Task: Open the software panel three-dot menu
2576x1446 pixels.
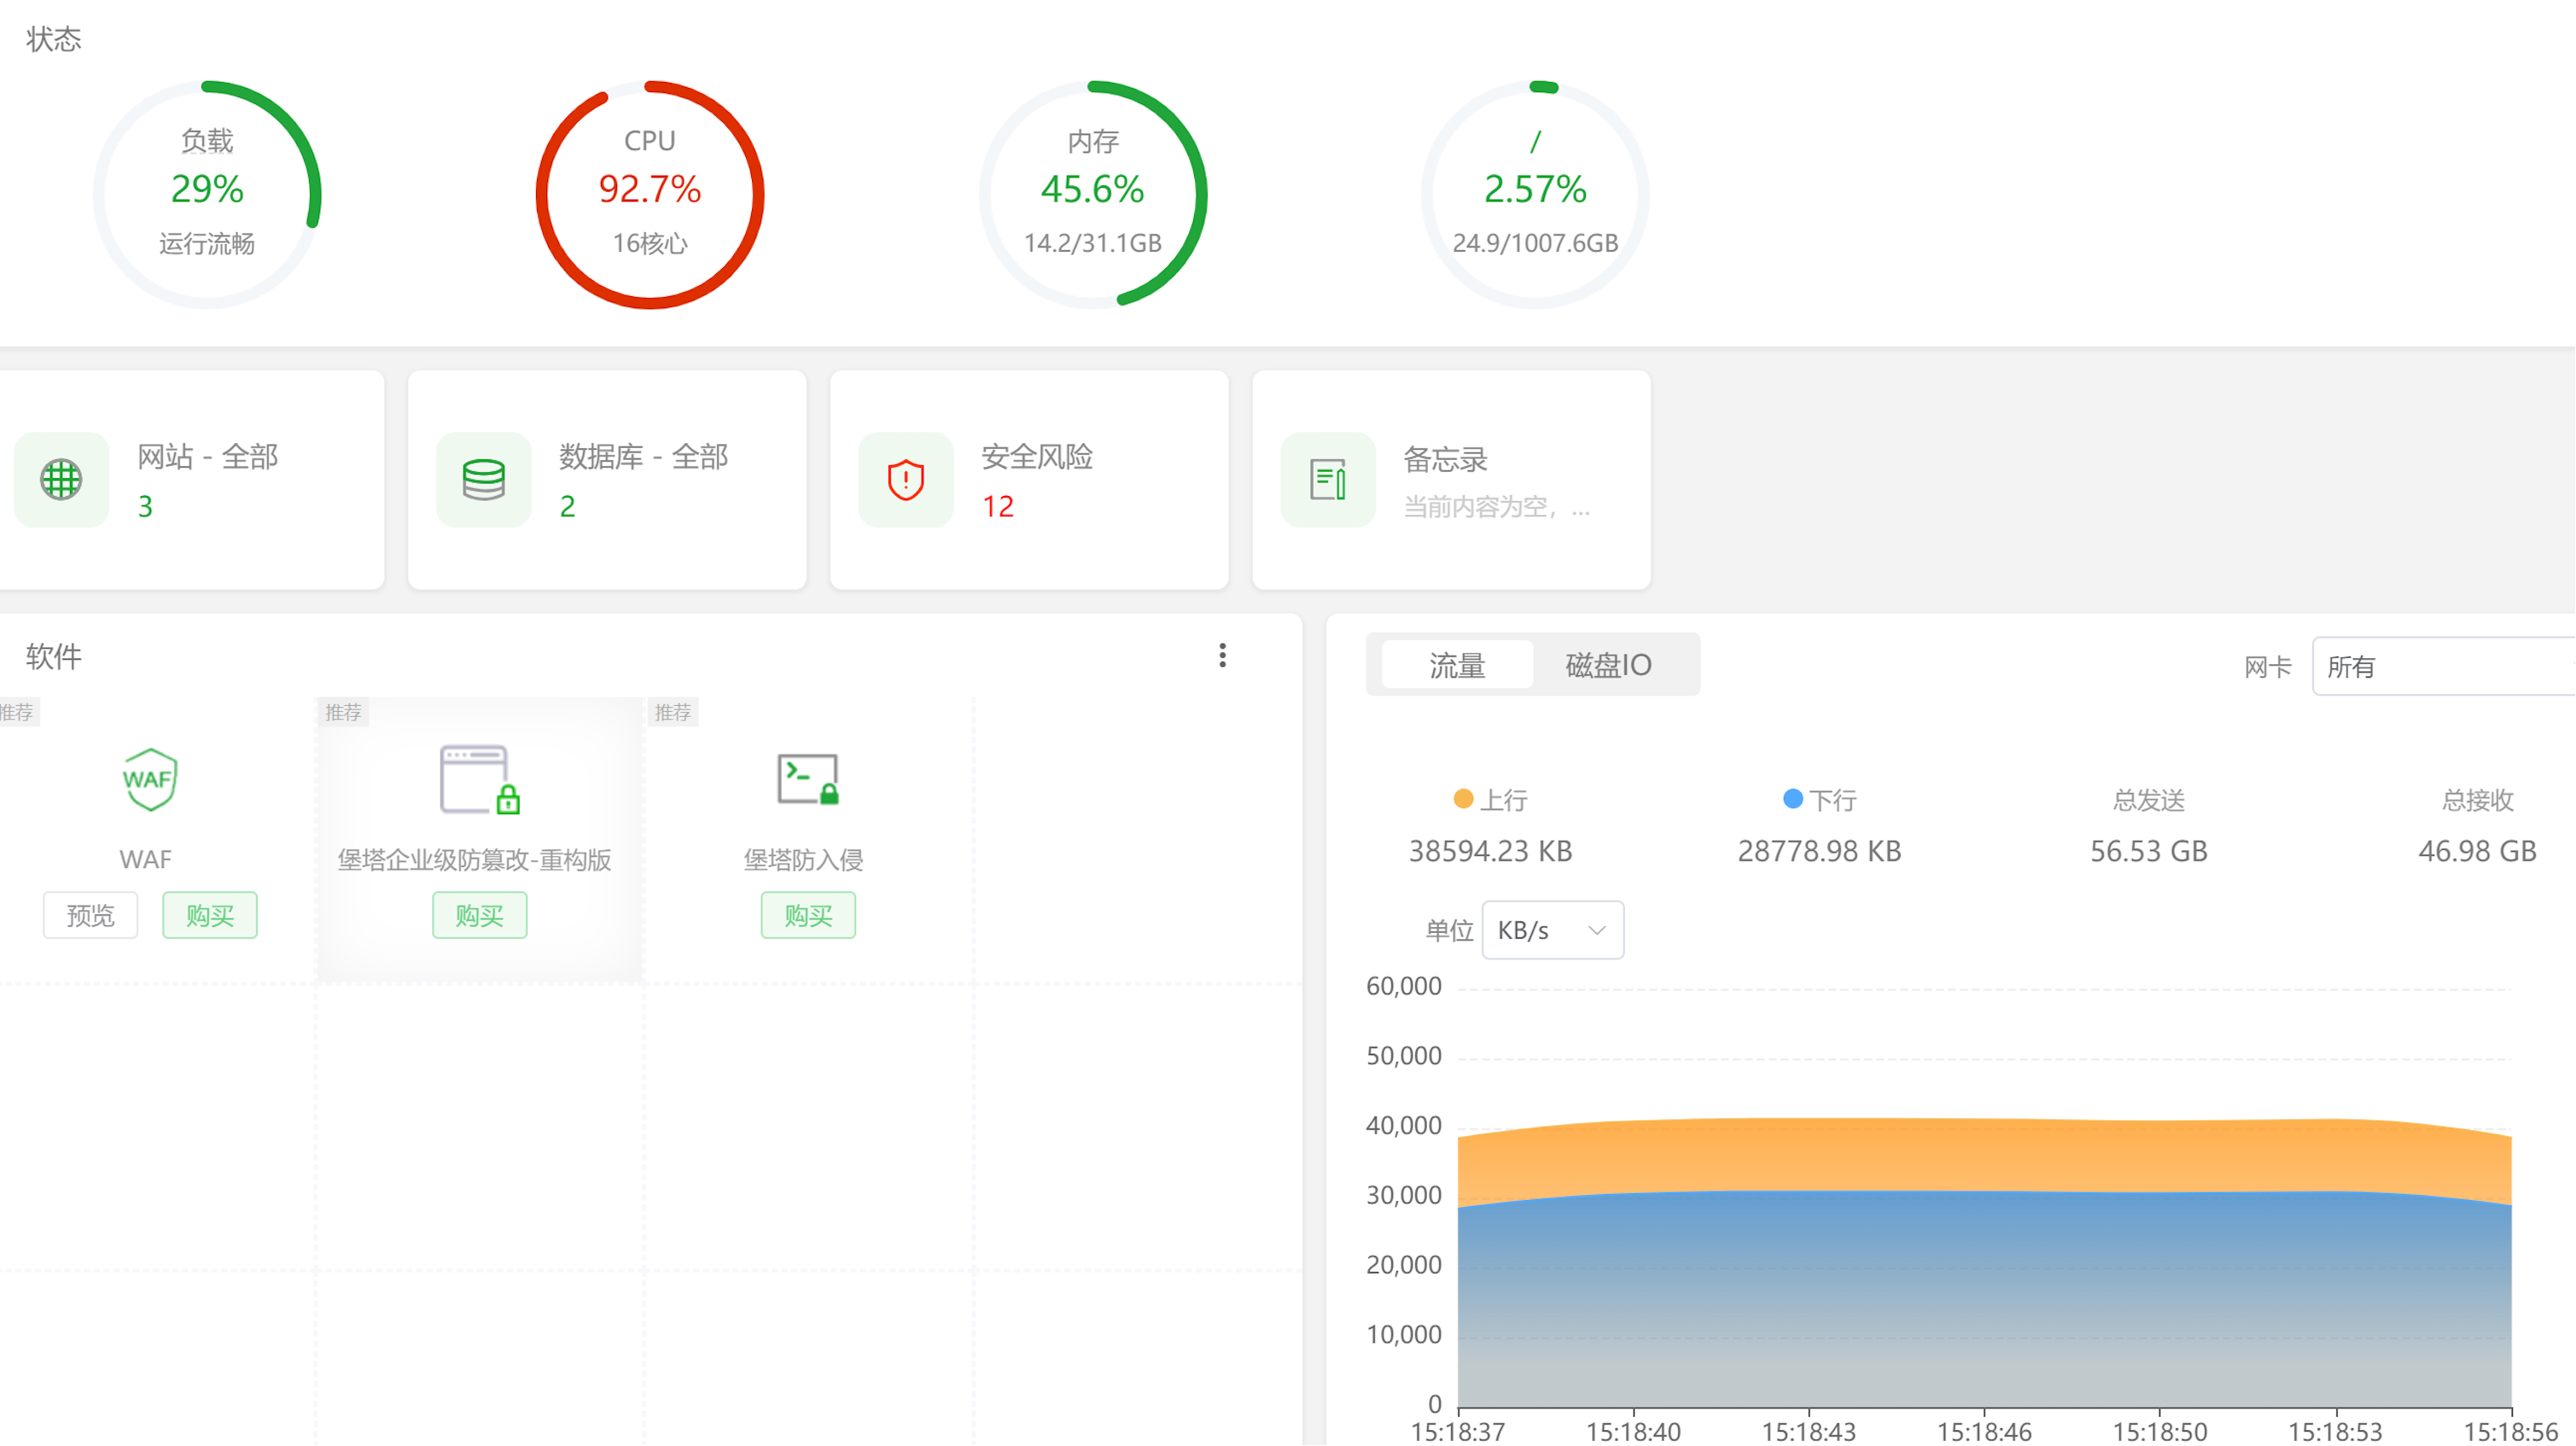Action: pyautogui.click(x=1222, y=655)
